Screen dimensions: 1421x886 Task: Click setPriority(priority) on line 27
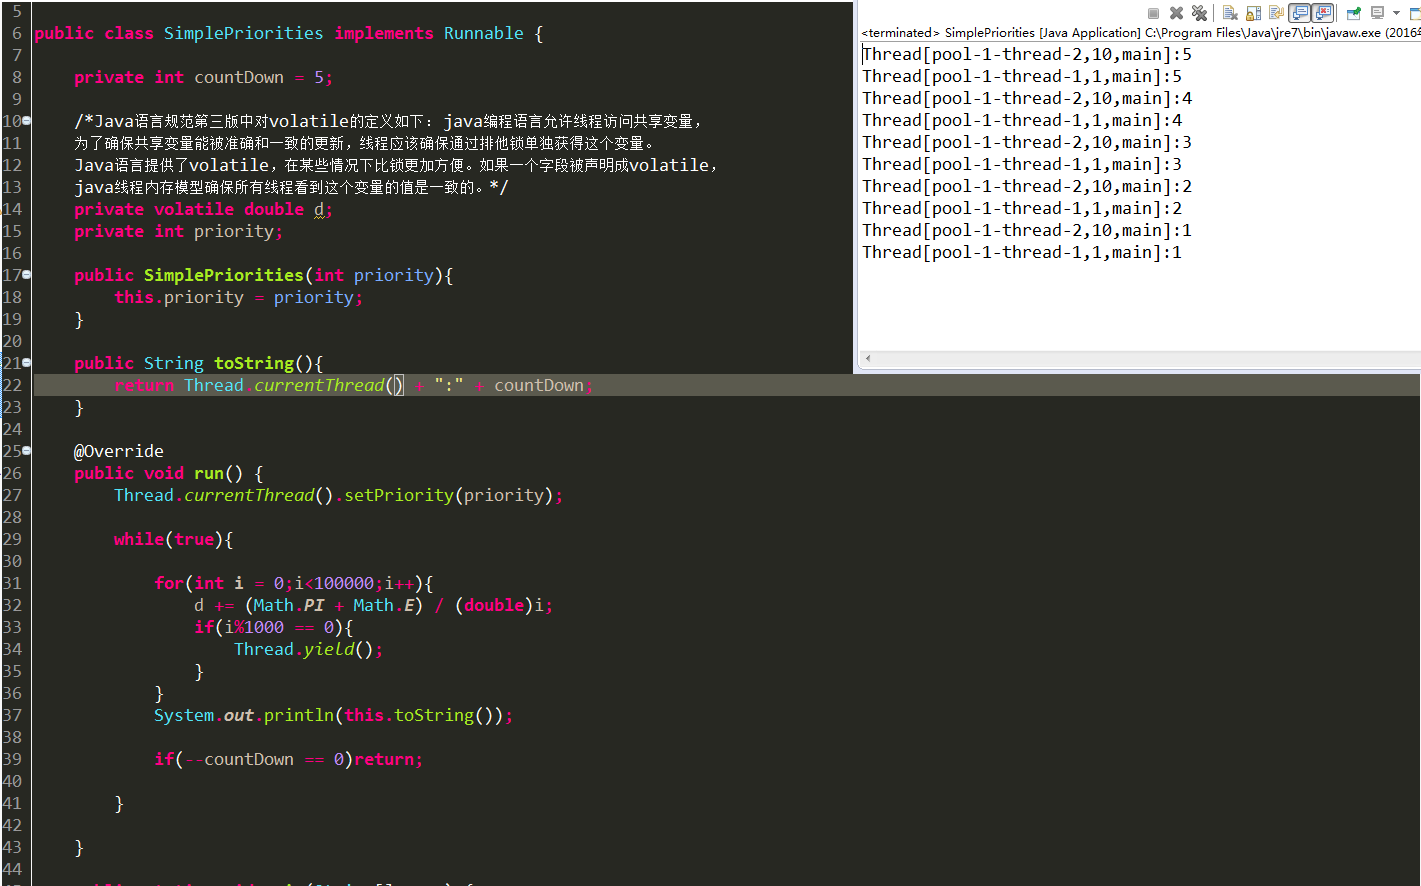pos(449,495)
